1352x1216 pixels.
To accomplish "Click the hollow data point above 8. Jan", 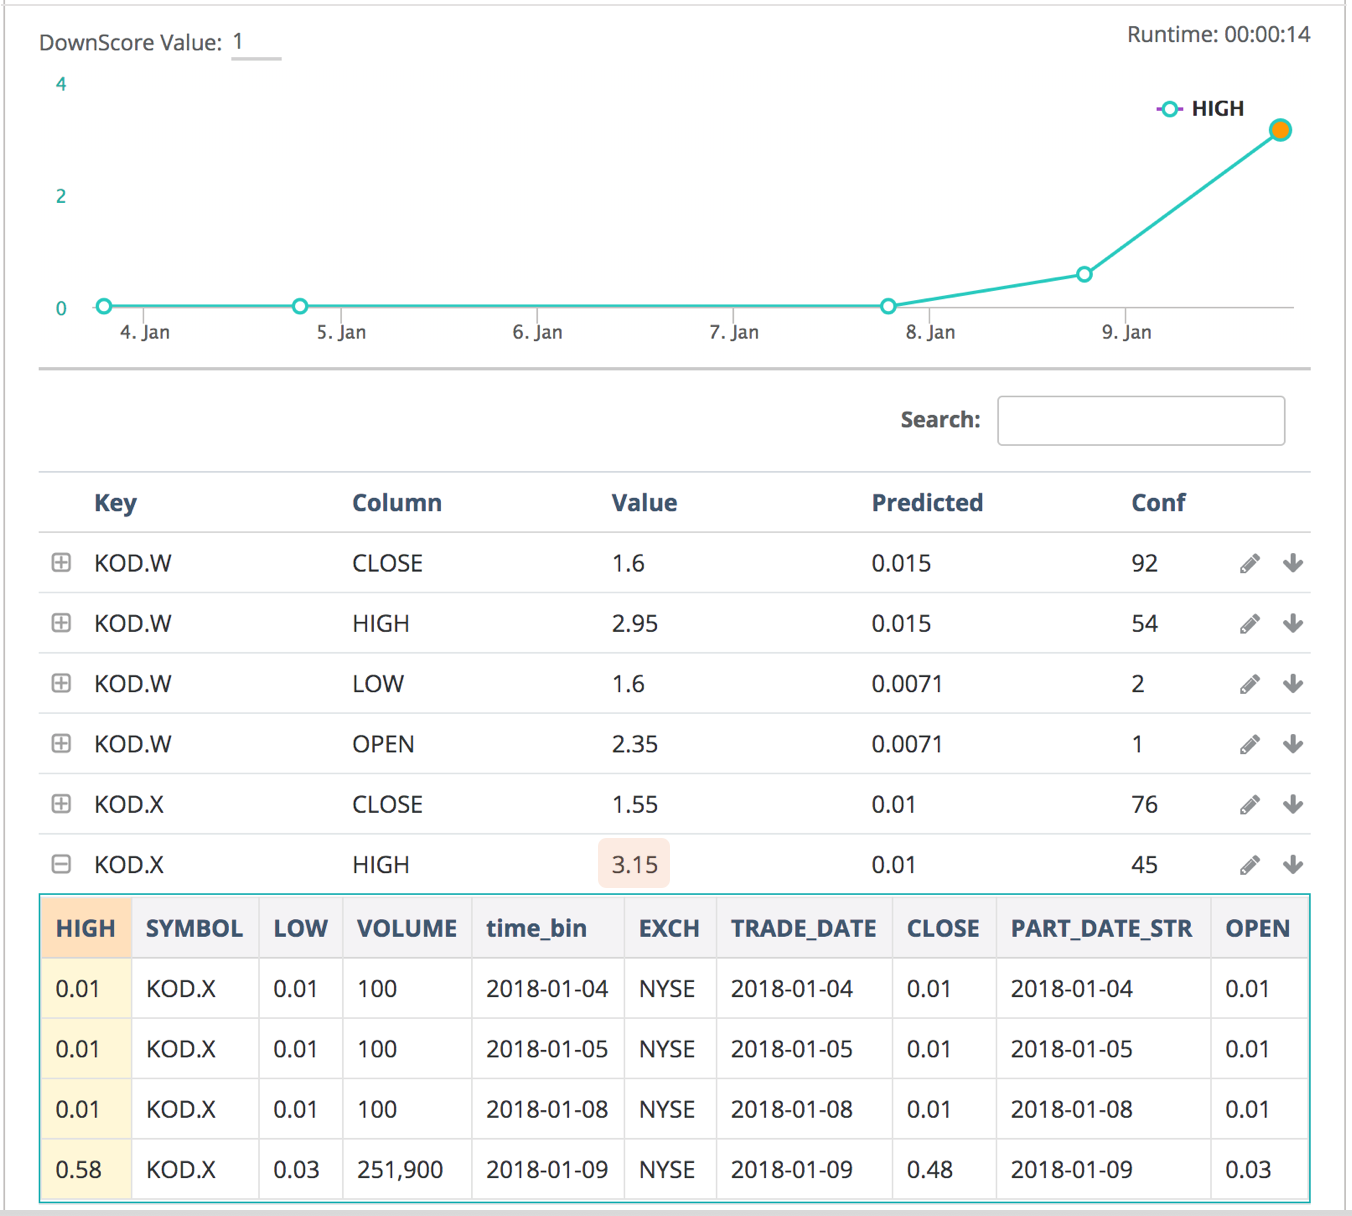I will 887,306.
